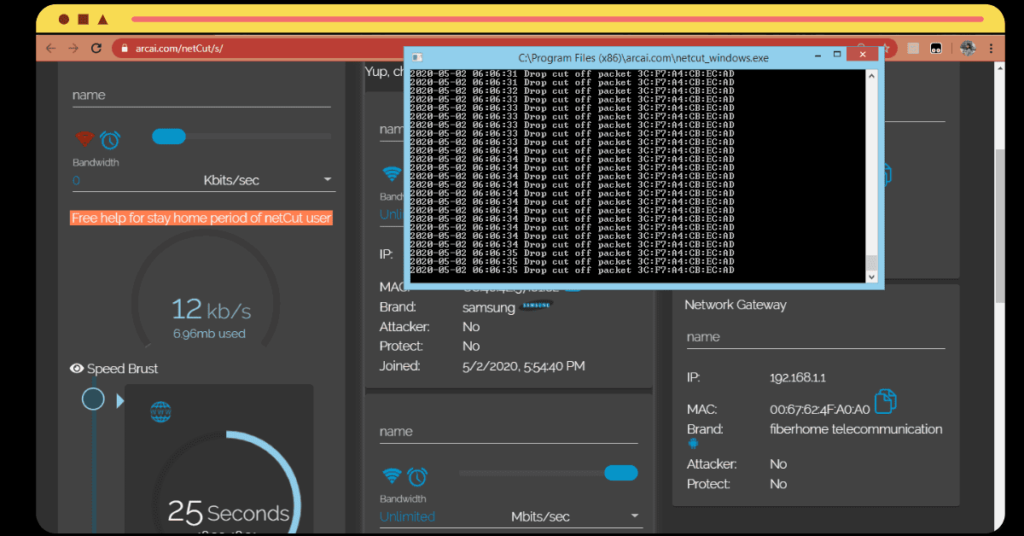This screenshot has width=1024, height=536.
Task: Click the faded gray browser extension icon
Action: pos(913,48)
